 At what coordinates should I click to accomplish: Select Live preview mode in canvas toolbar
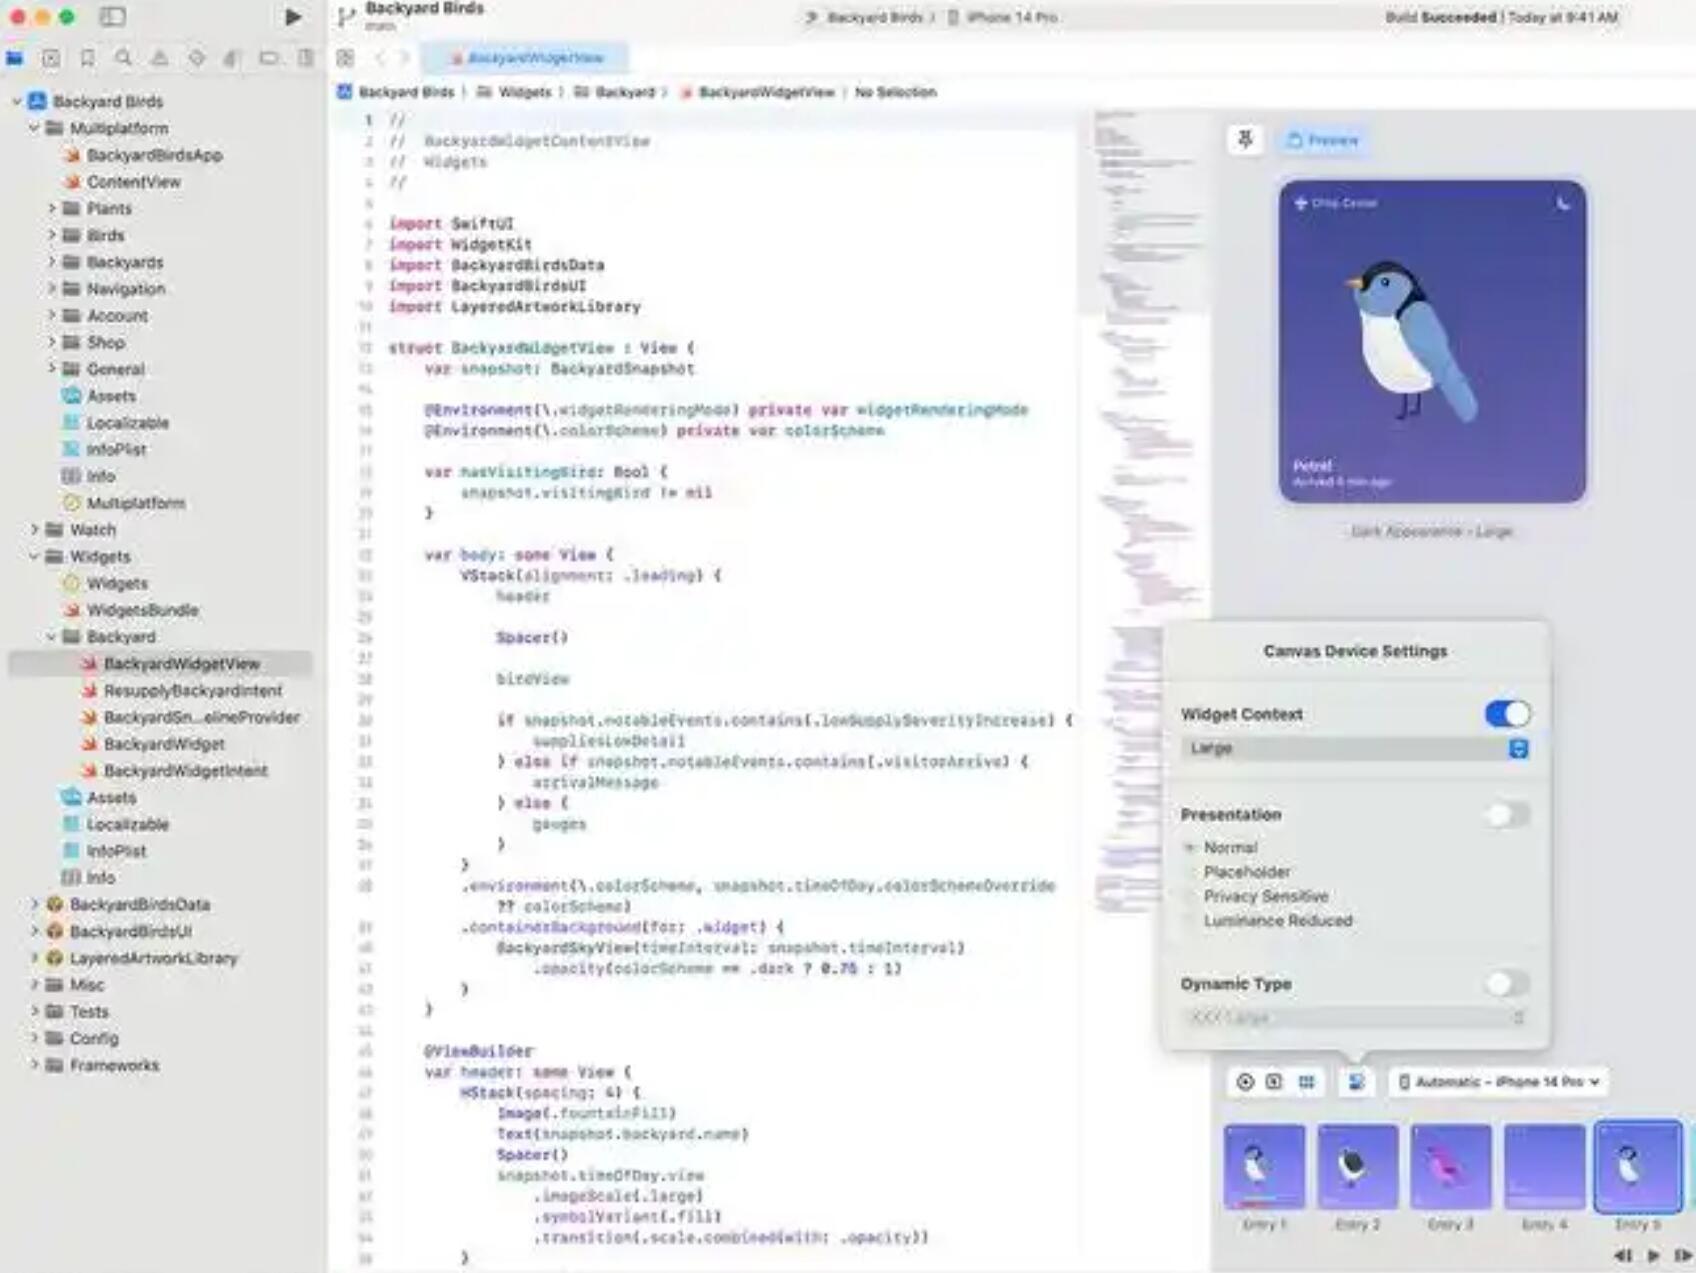pyautogui.click(x=1245, y=1082)
